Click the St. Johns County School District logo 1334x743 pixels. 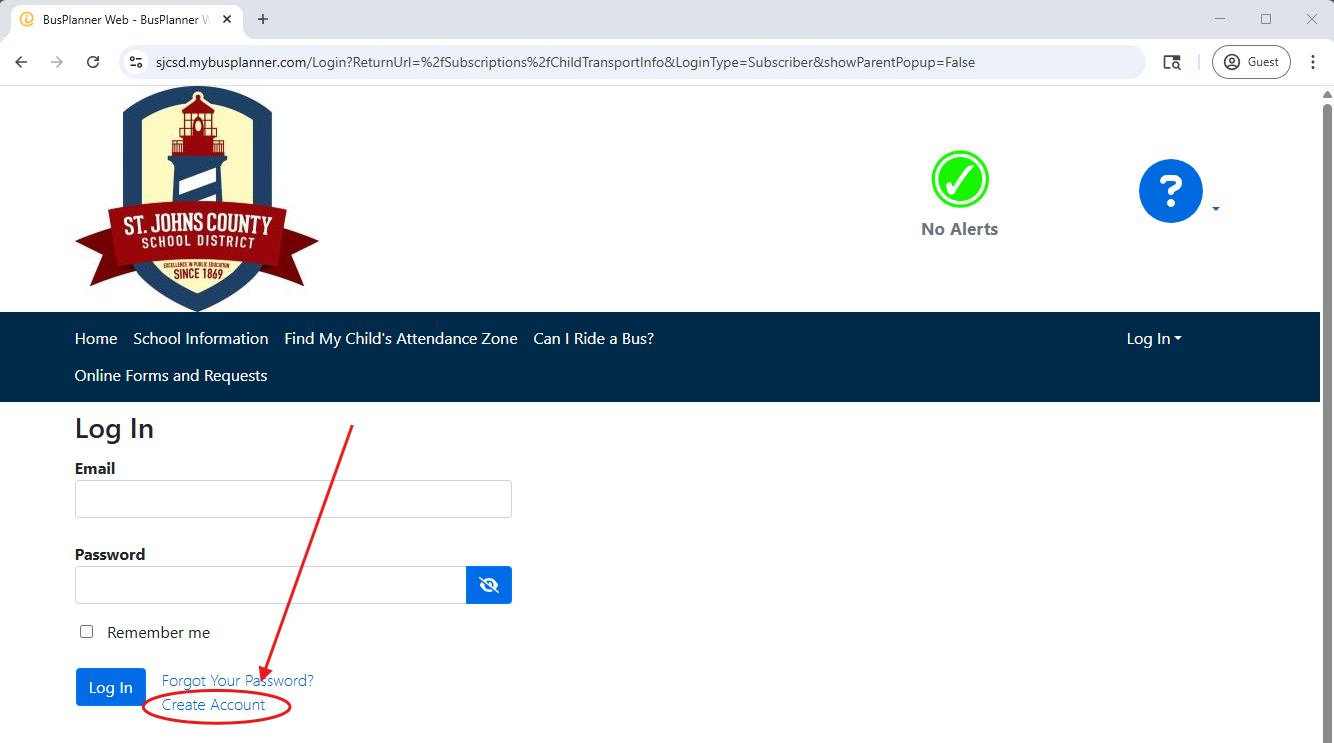[x=197, y=199]
